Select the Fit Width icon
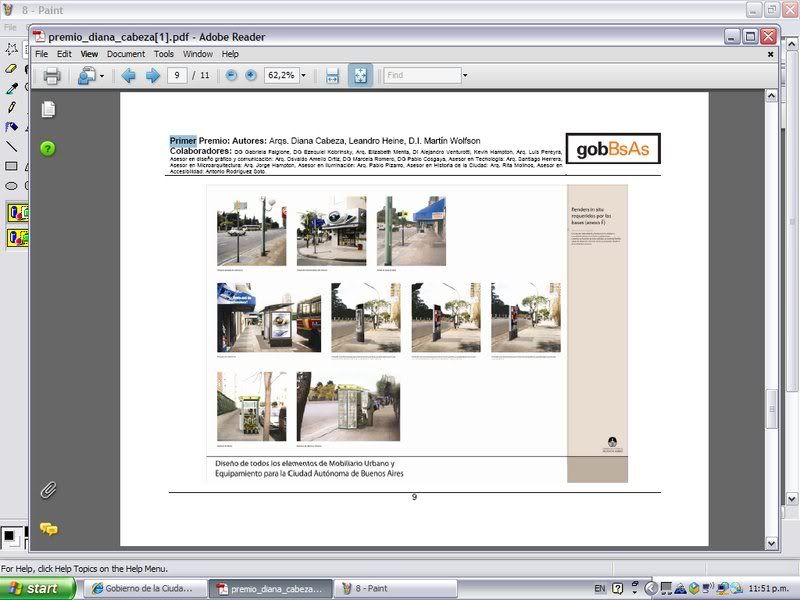This screenshot has height=600, width=800. [333, 75]
